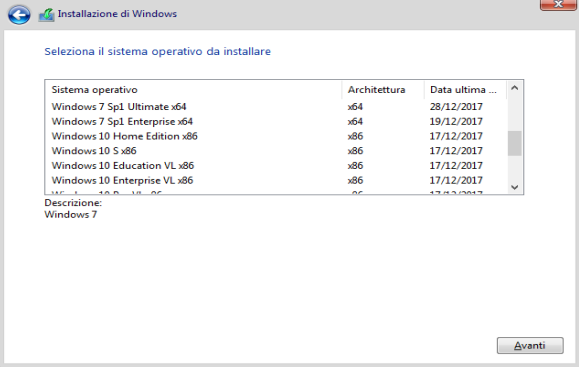Close the Installazione di Windows window
Image resolution: width=579 pixels, height=367 pixels.
click(x=558, y=5)
